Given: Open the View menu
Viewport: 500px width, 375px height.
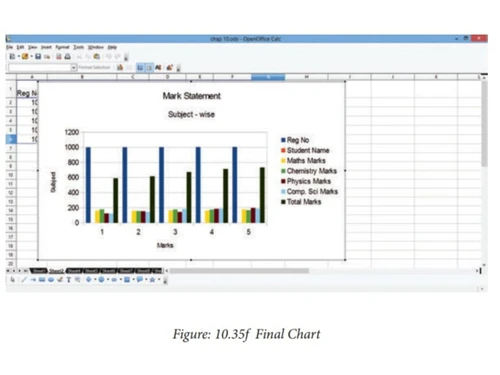Looking at the screenshot, I should pos(33,47).
